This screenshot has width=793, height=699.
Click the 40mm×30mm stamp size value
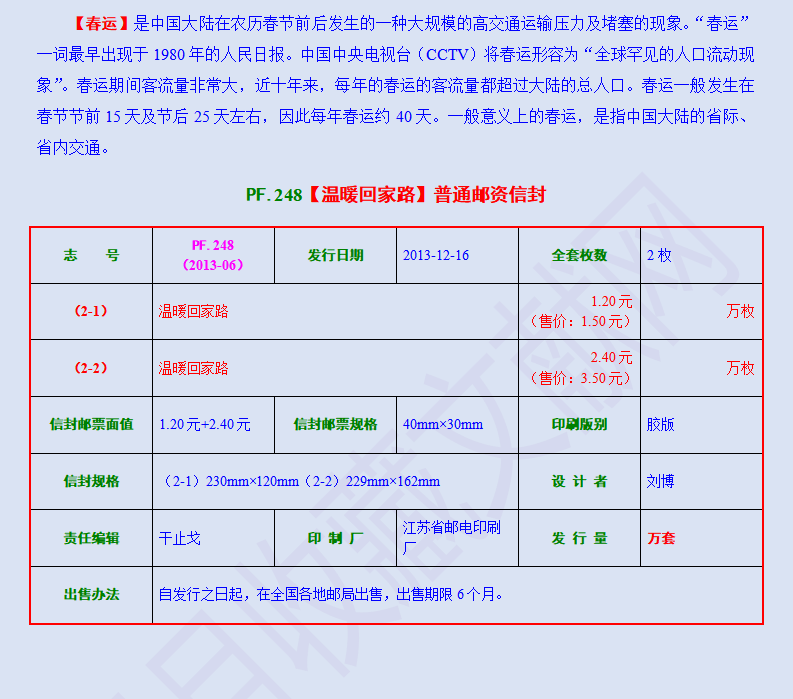point(443,424)
